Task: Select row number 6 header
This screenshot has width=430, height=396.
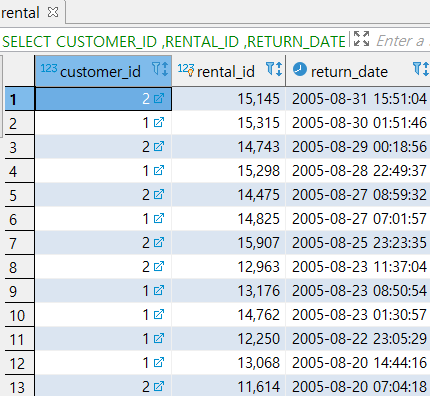Action: click(x=19, y=219)
